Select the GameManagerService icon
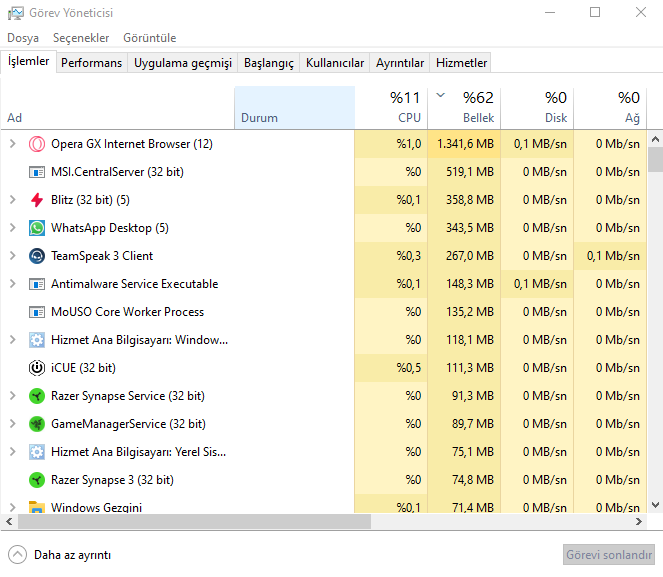The width and height of the screenshot is (663, 577). 37,424
